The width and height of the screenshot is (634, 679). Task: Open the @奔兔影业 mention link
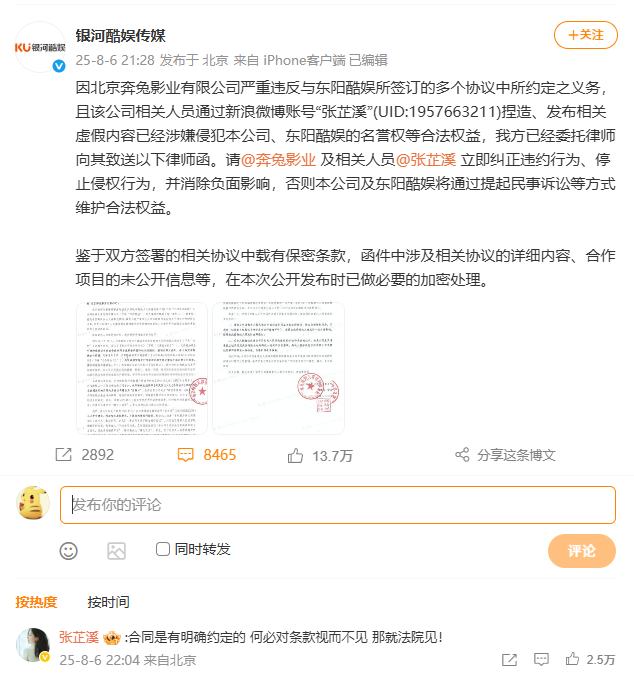point(278,160)
